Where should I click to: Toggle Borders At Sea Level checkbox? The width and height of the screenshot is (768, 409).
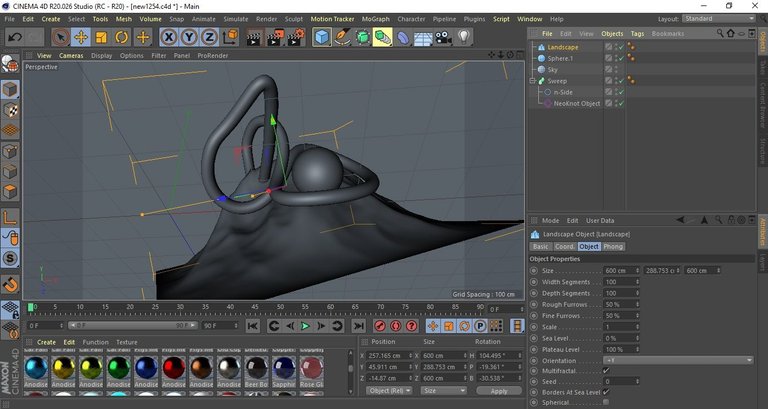[606, 392]
